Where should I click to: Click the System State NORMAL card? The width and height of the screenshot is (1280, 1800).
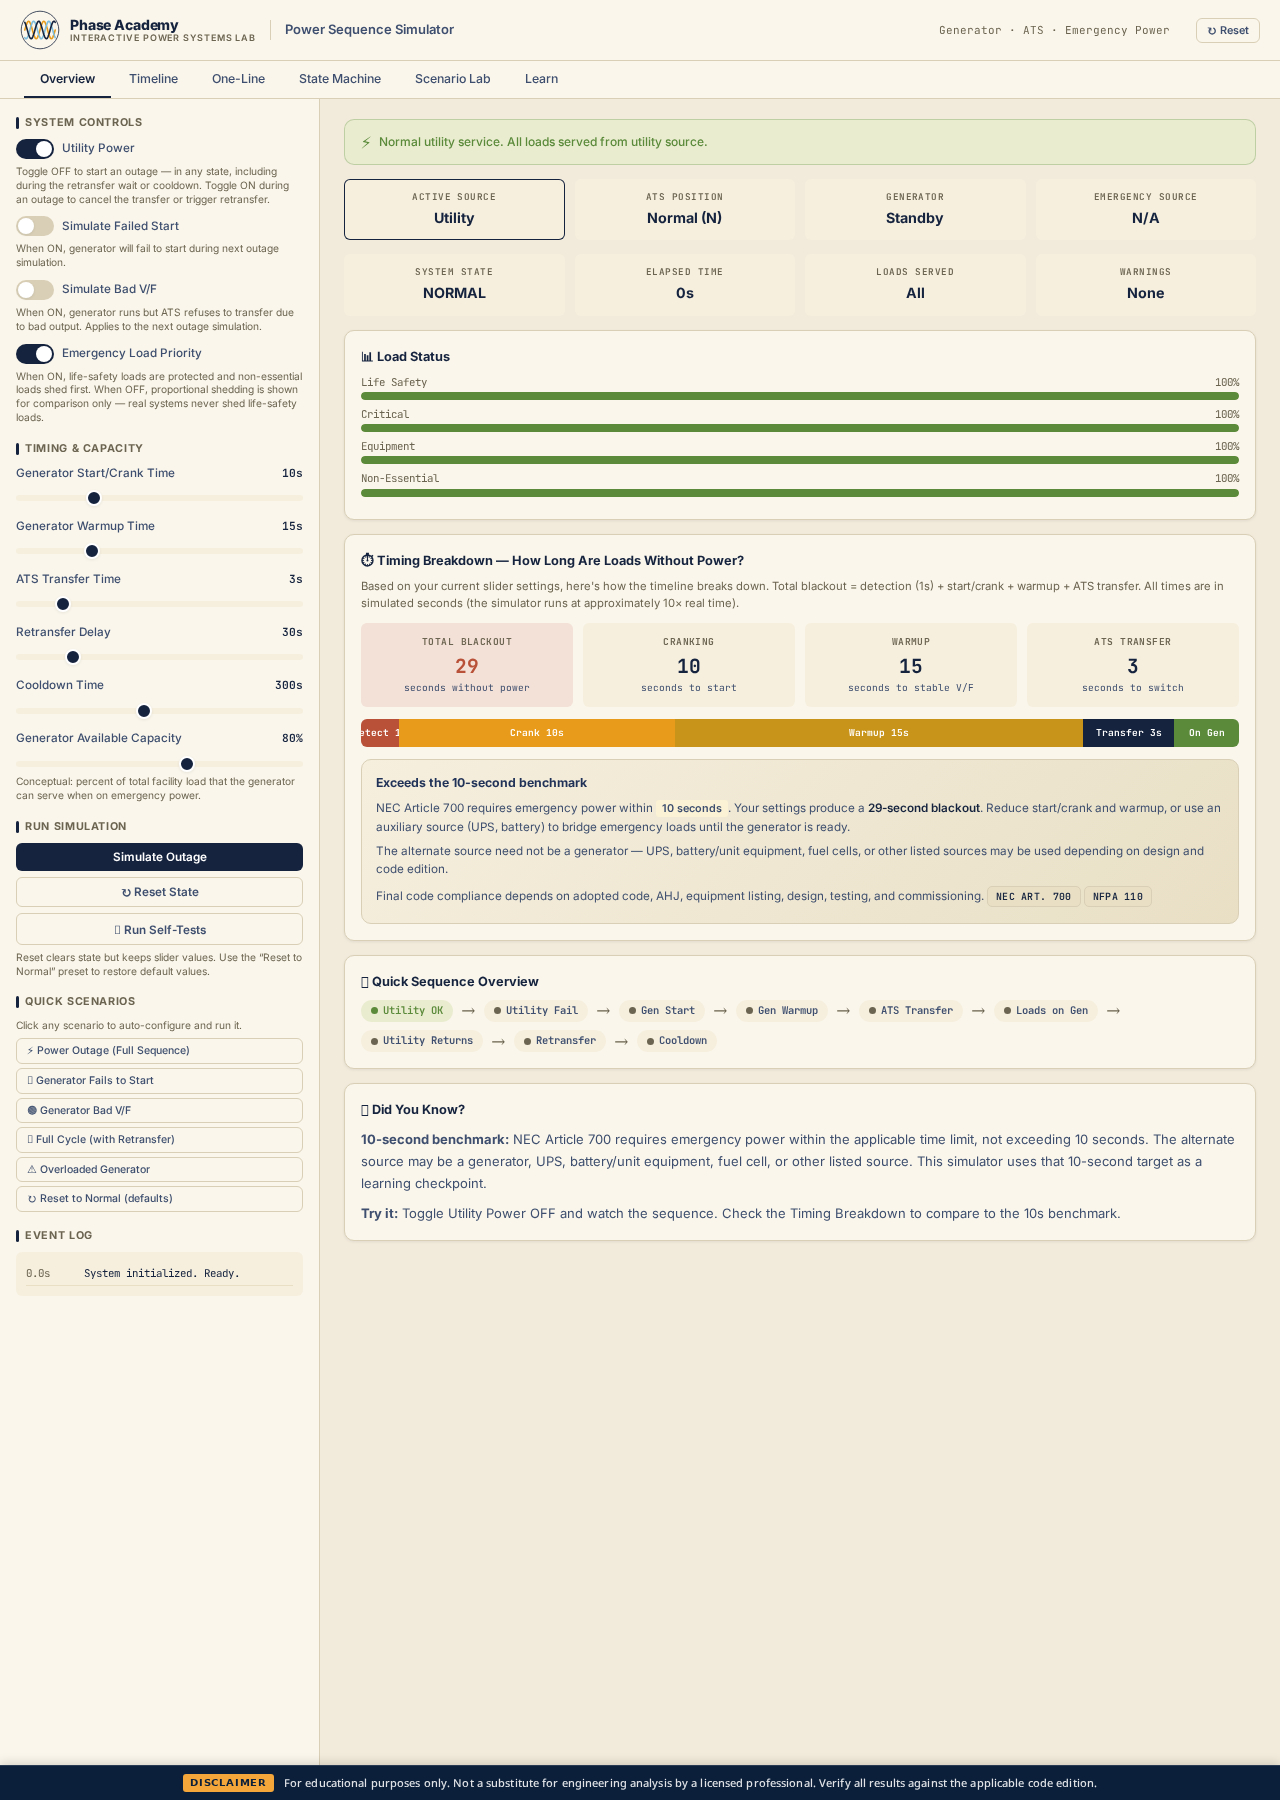(454, 285)
